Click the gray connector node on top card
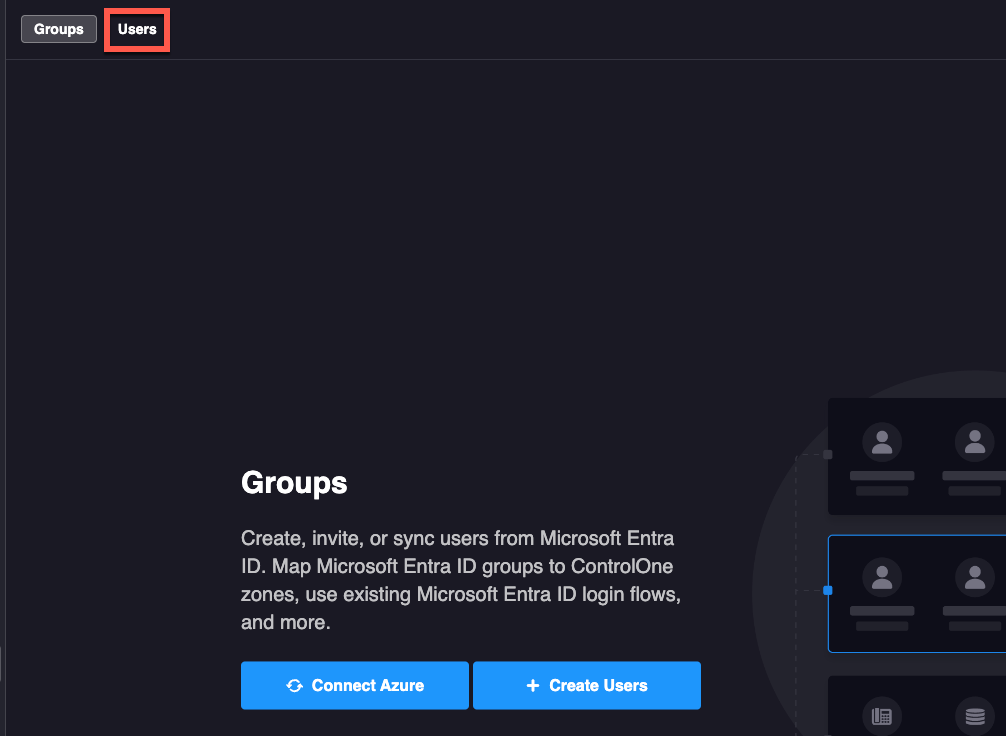Screen dimensions: 1006x736 [x=827, y=454]
